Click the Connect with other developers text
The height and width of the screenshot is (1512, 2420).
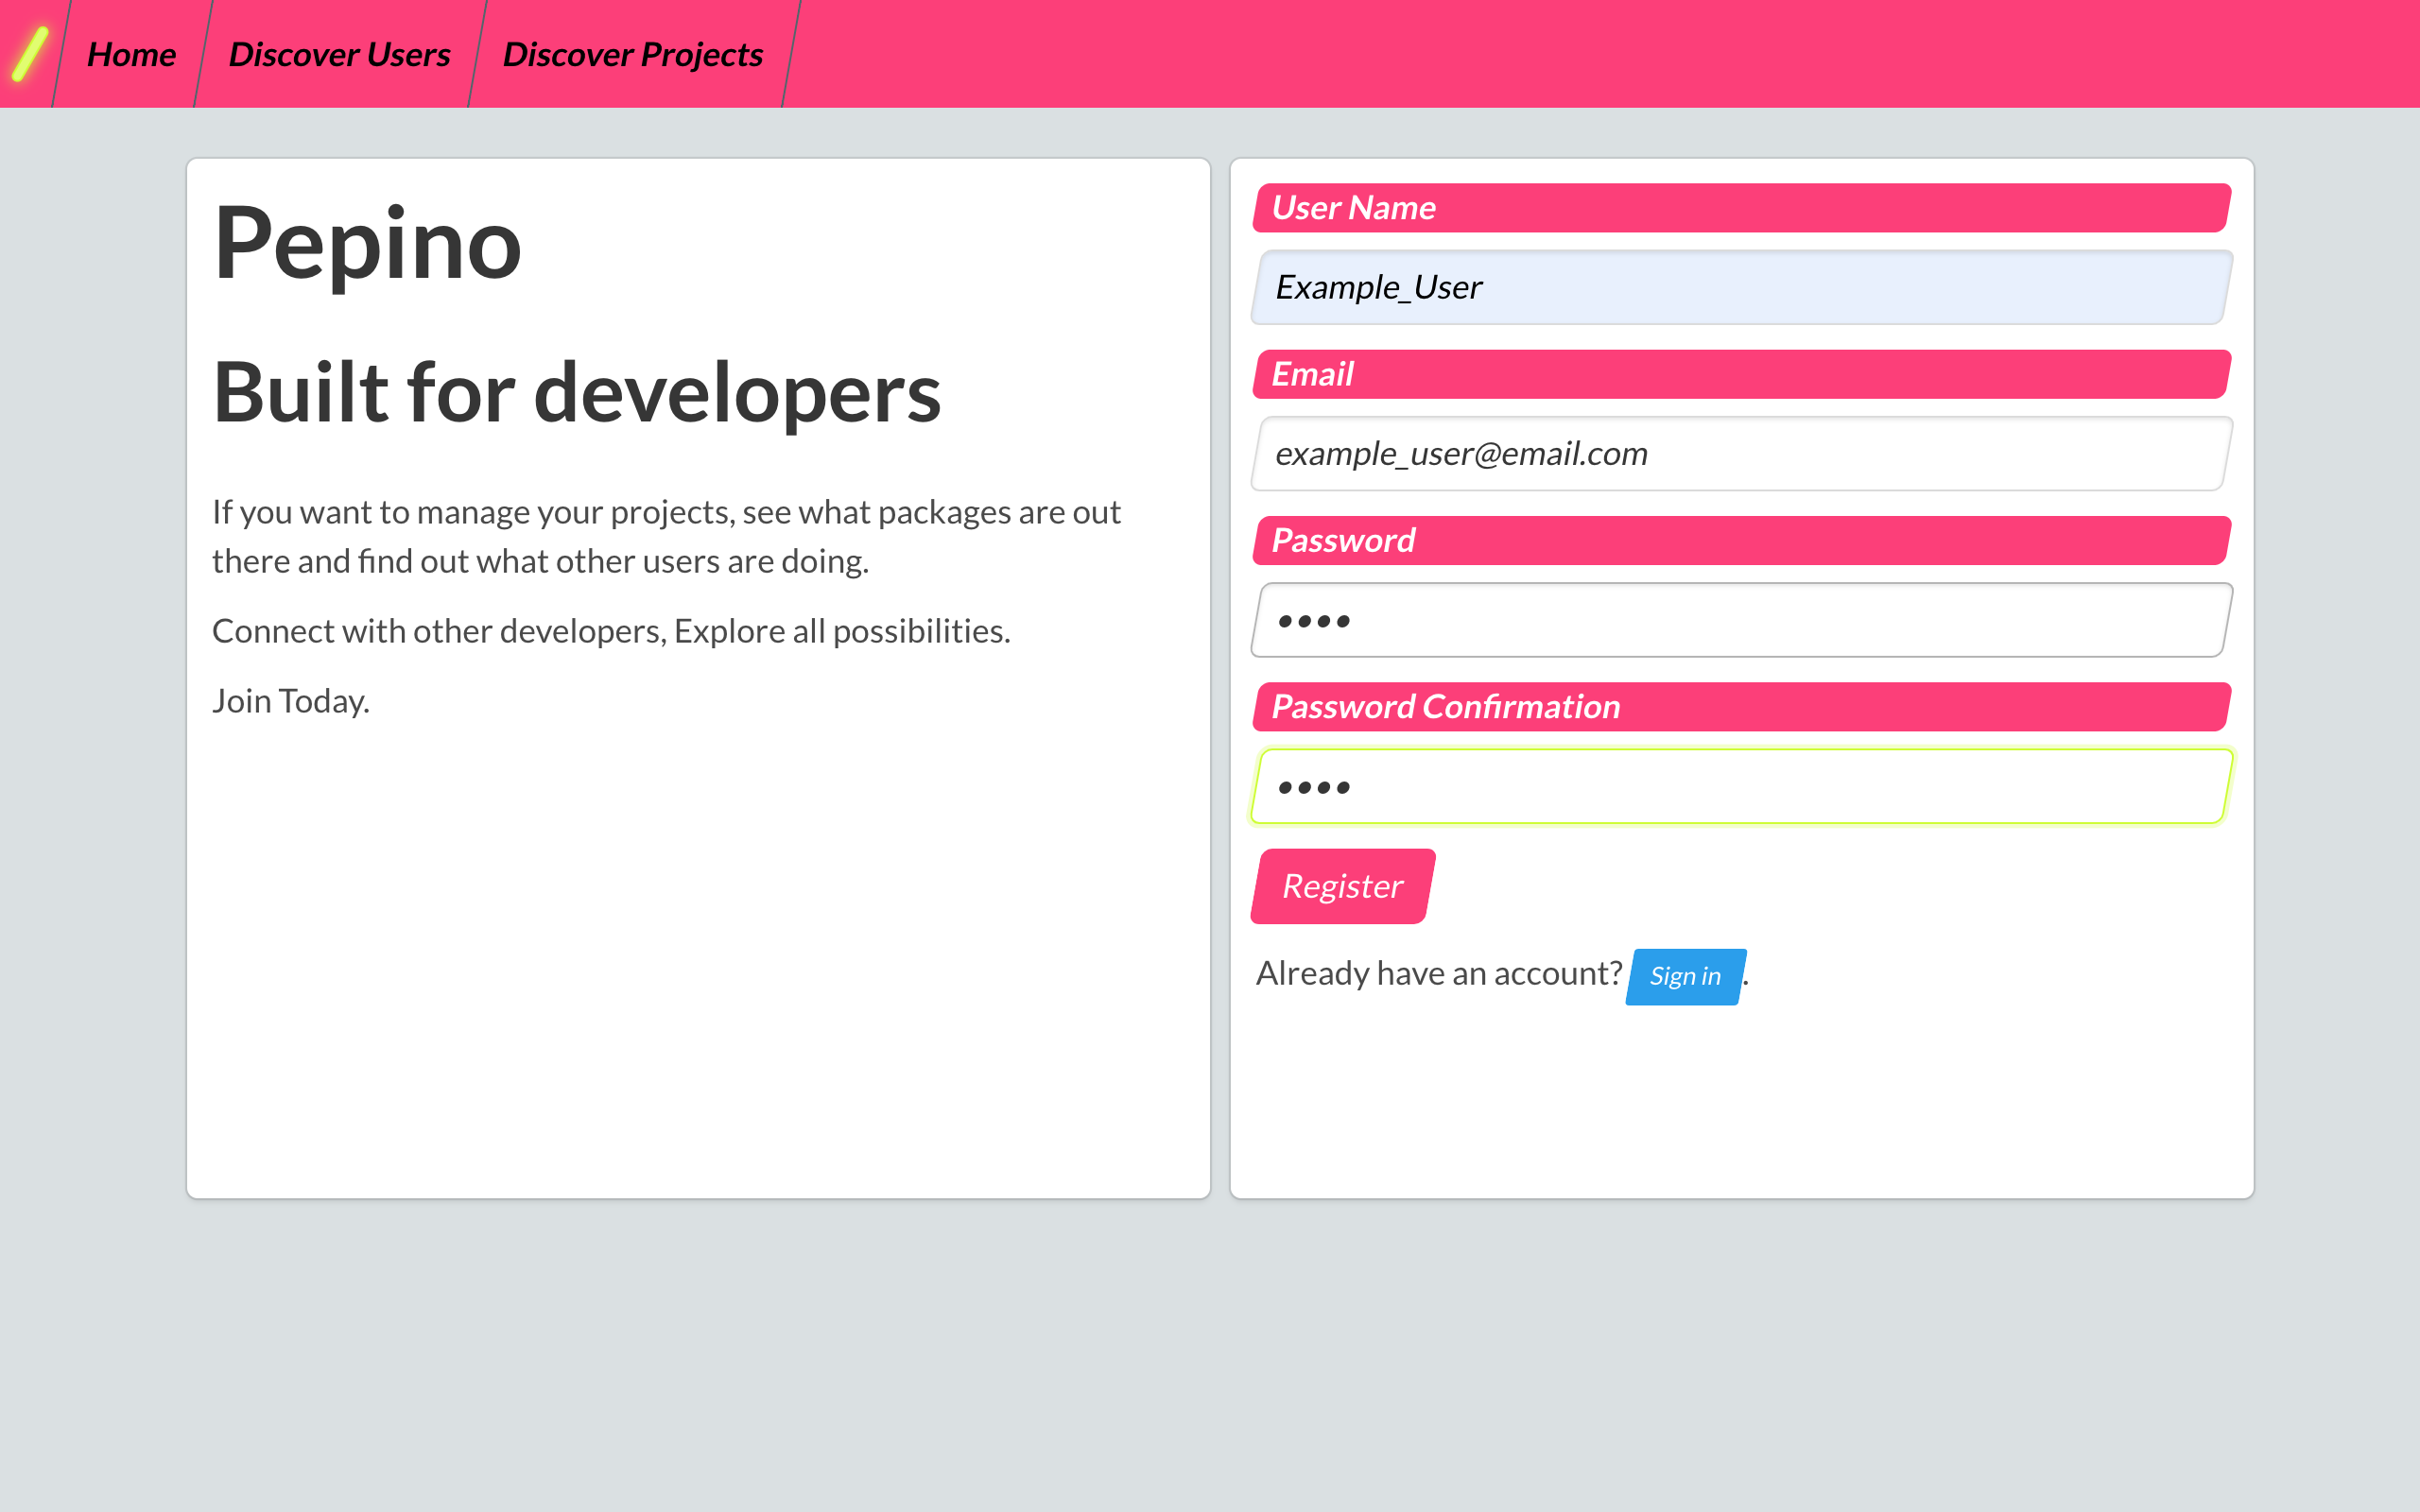pos(612,630)
